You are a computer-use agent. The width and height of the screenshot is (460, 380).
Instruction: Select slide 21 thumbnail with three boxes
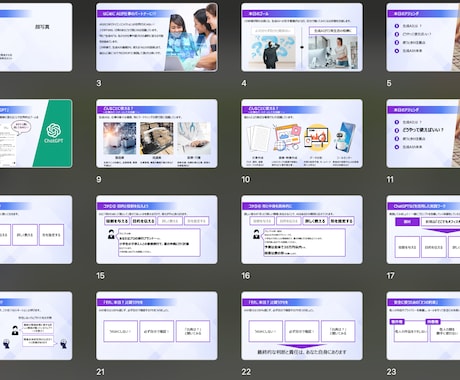click(157, 326)
